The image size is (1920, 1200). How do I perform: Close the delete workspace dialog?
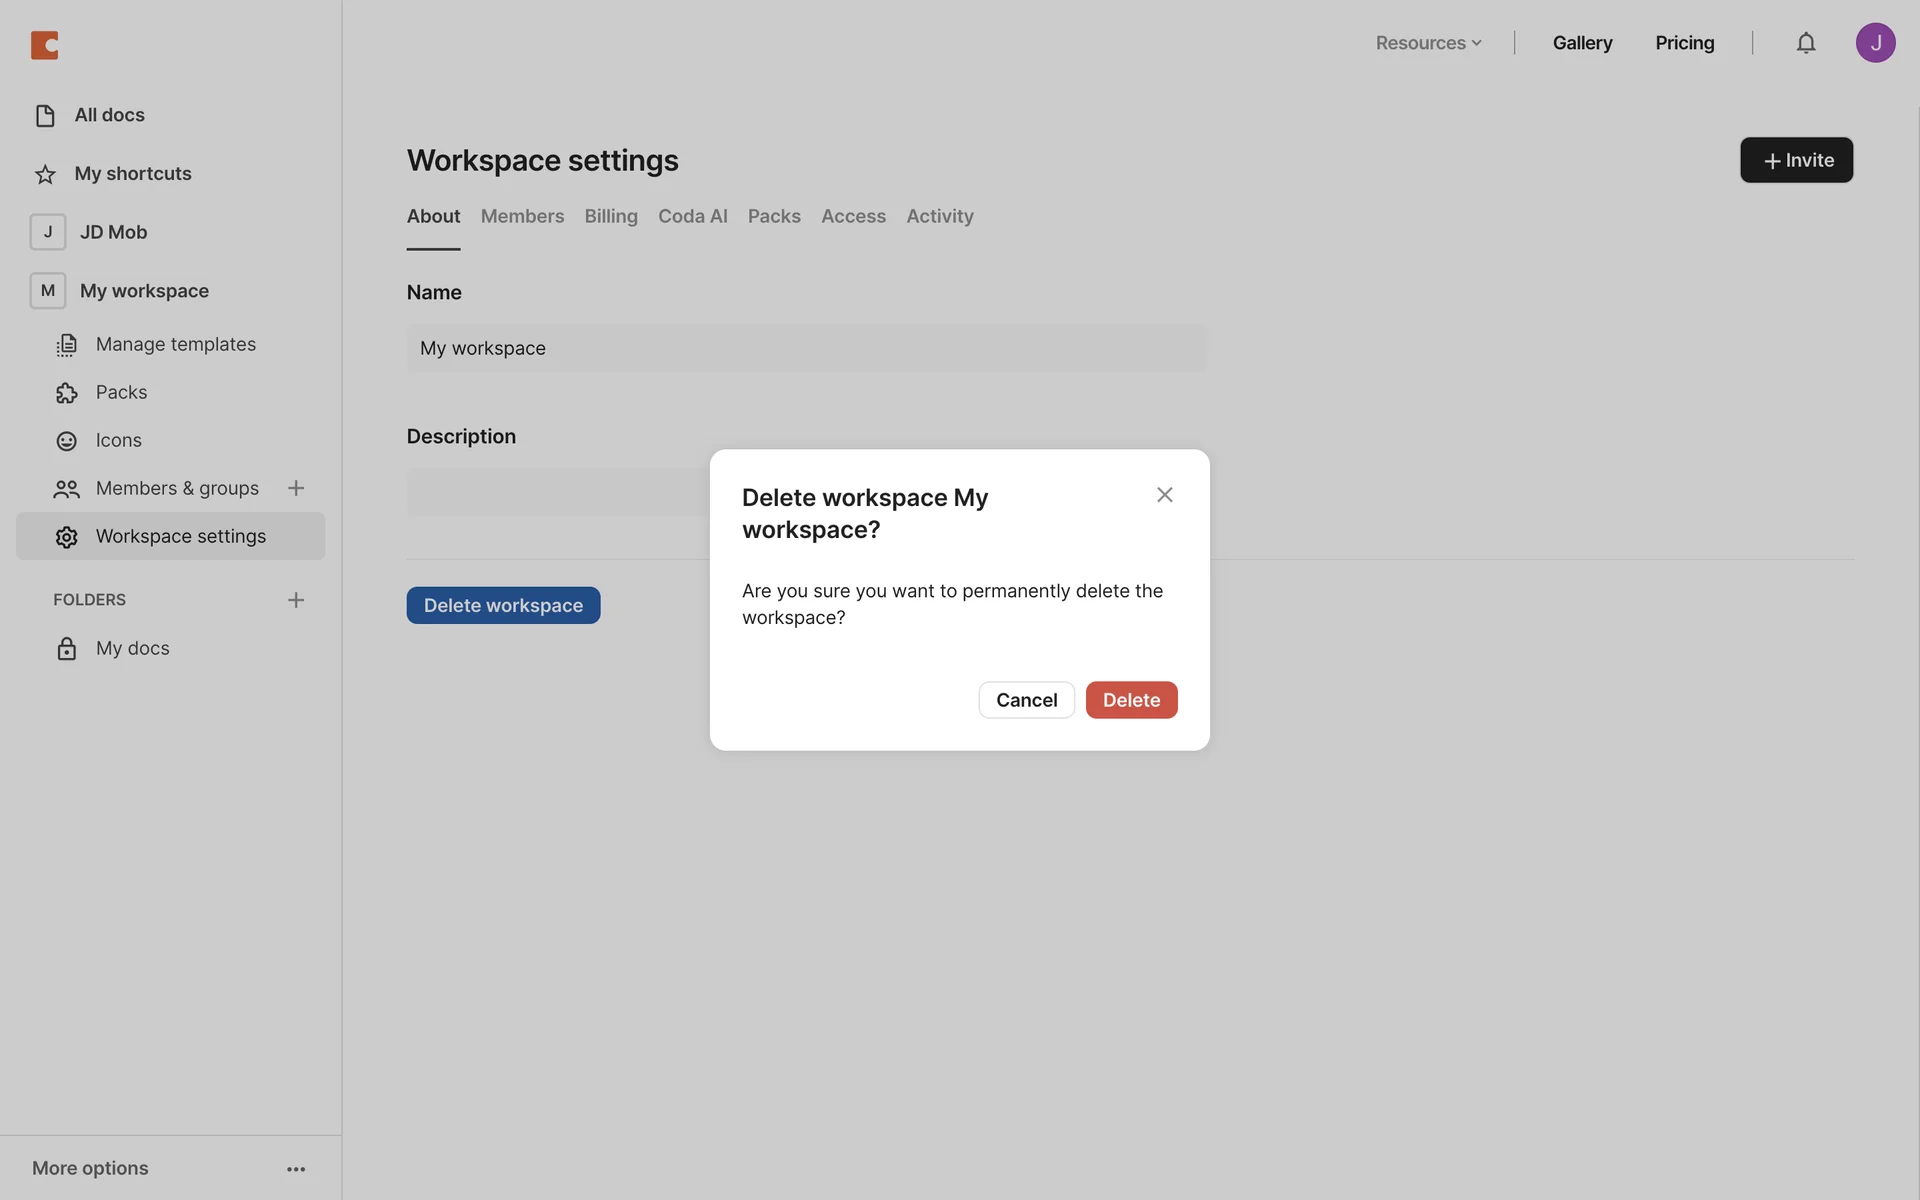point(1164,495)
